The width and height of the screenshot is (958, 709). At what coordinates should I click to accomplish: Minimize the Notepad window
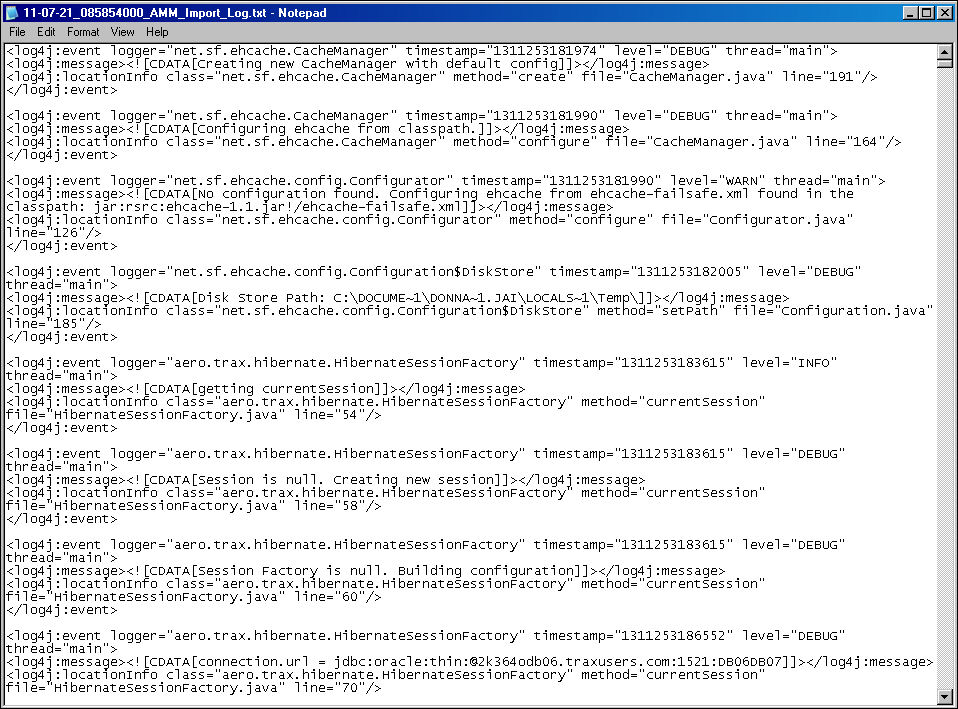click(x=910, y=13)
